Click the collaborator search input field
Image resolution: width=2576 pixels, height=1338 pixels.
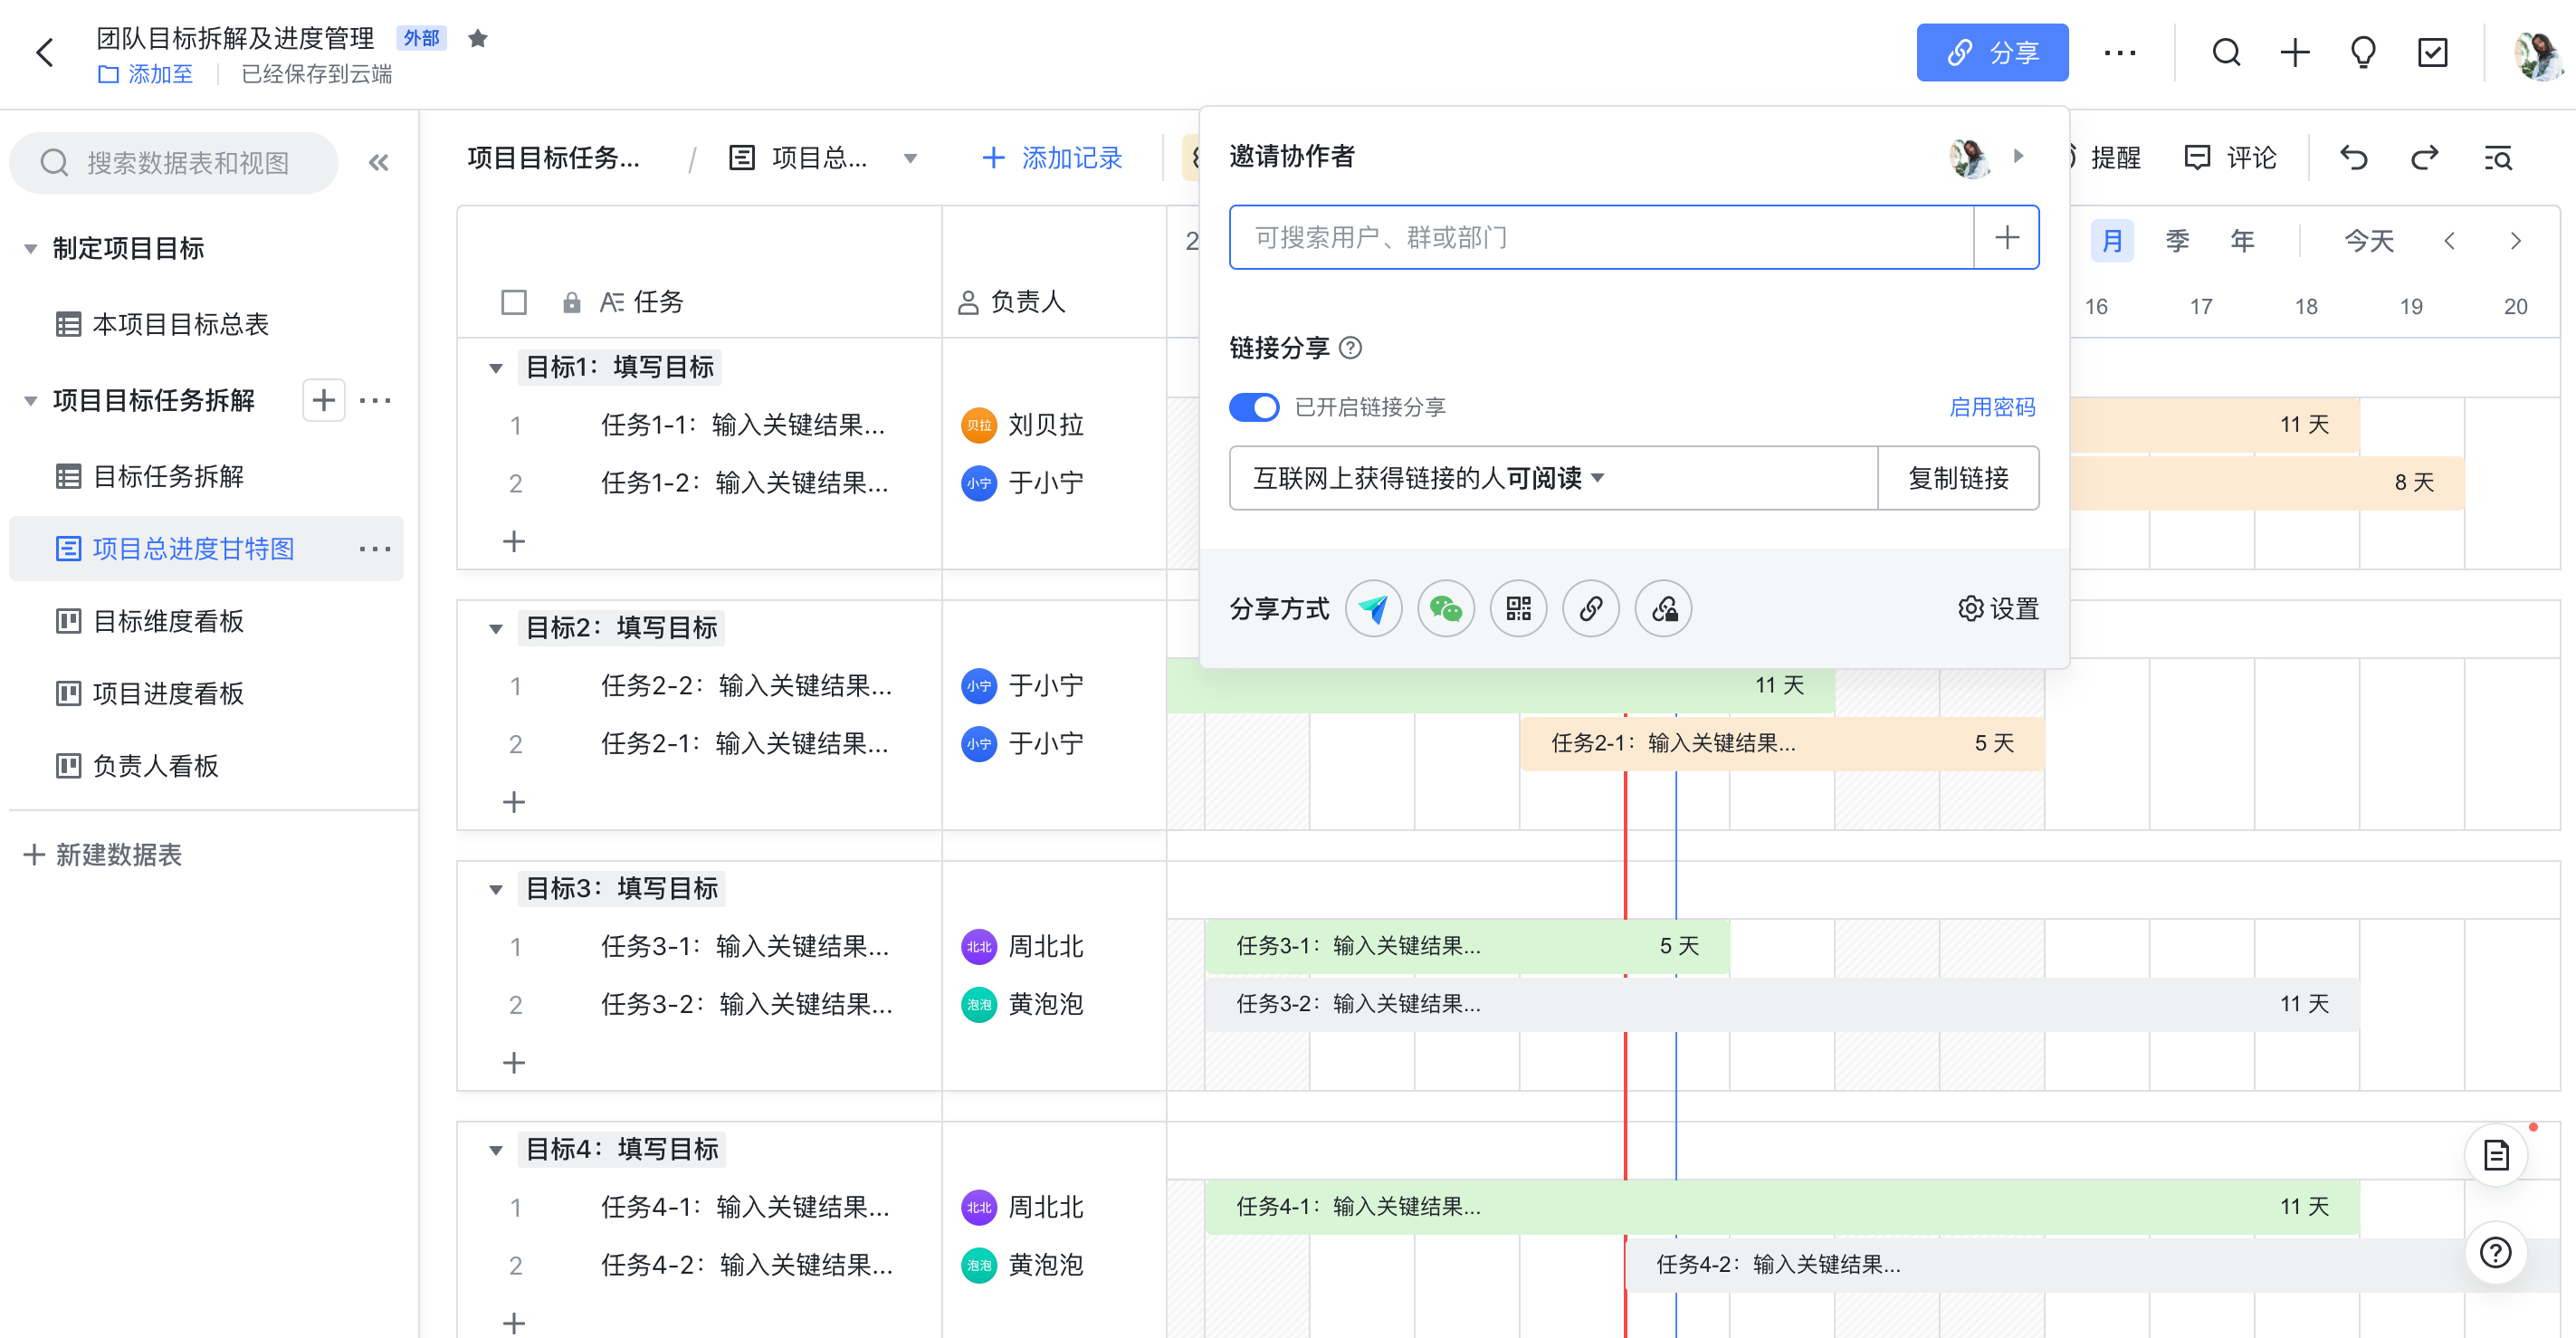1600,237
